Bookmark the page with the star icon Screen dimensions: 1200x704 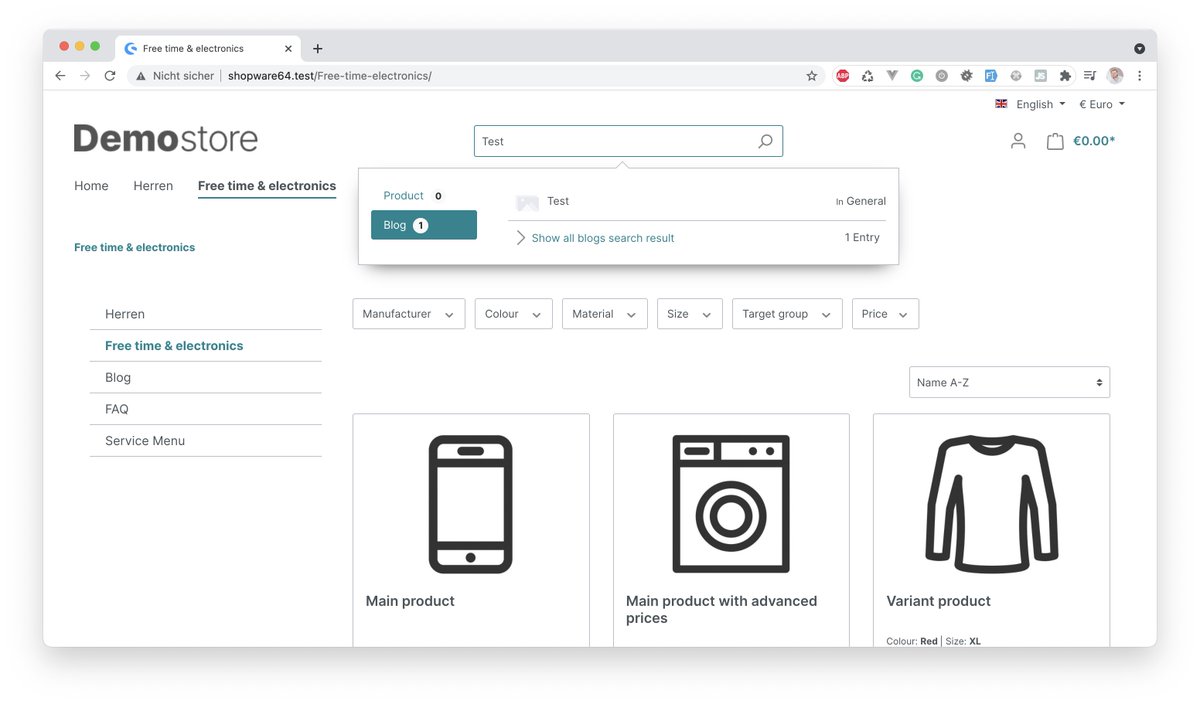click(811, 75)
